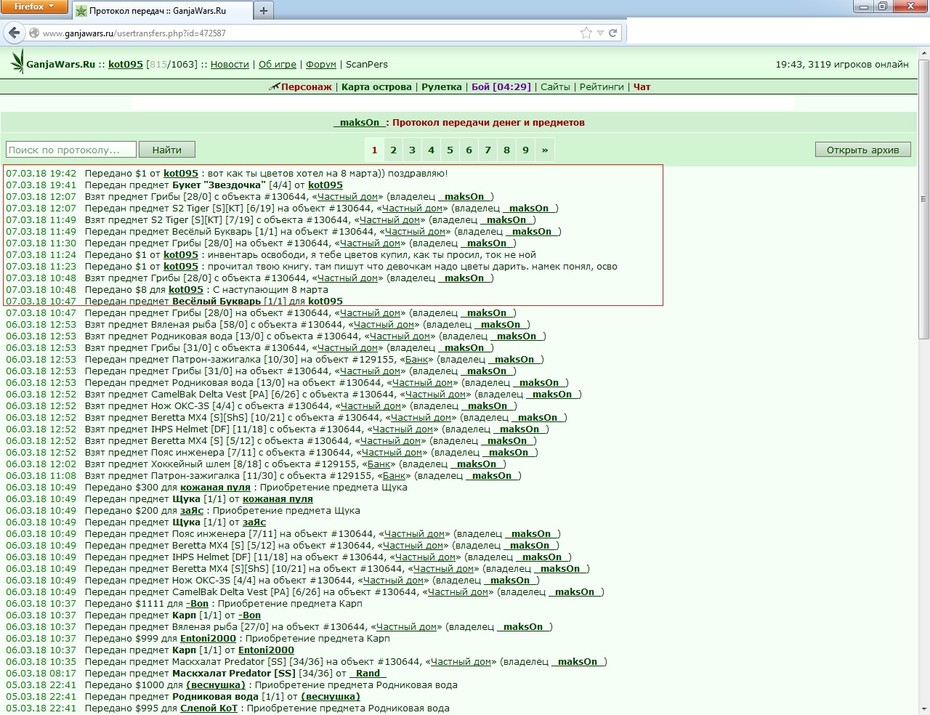Open the Форум link

pyautogui.click(x=321, y=64)
